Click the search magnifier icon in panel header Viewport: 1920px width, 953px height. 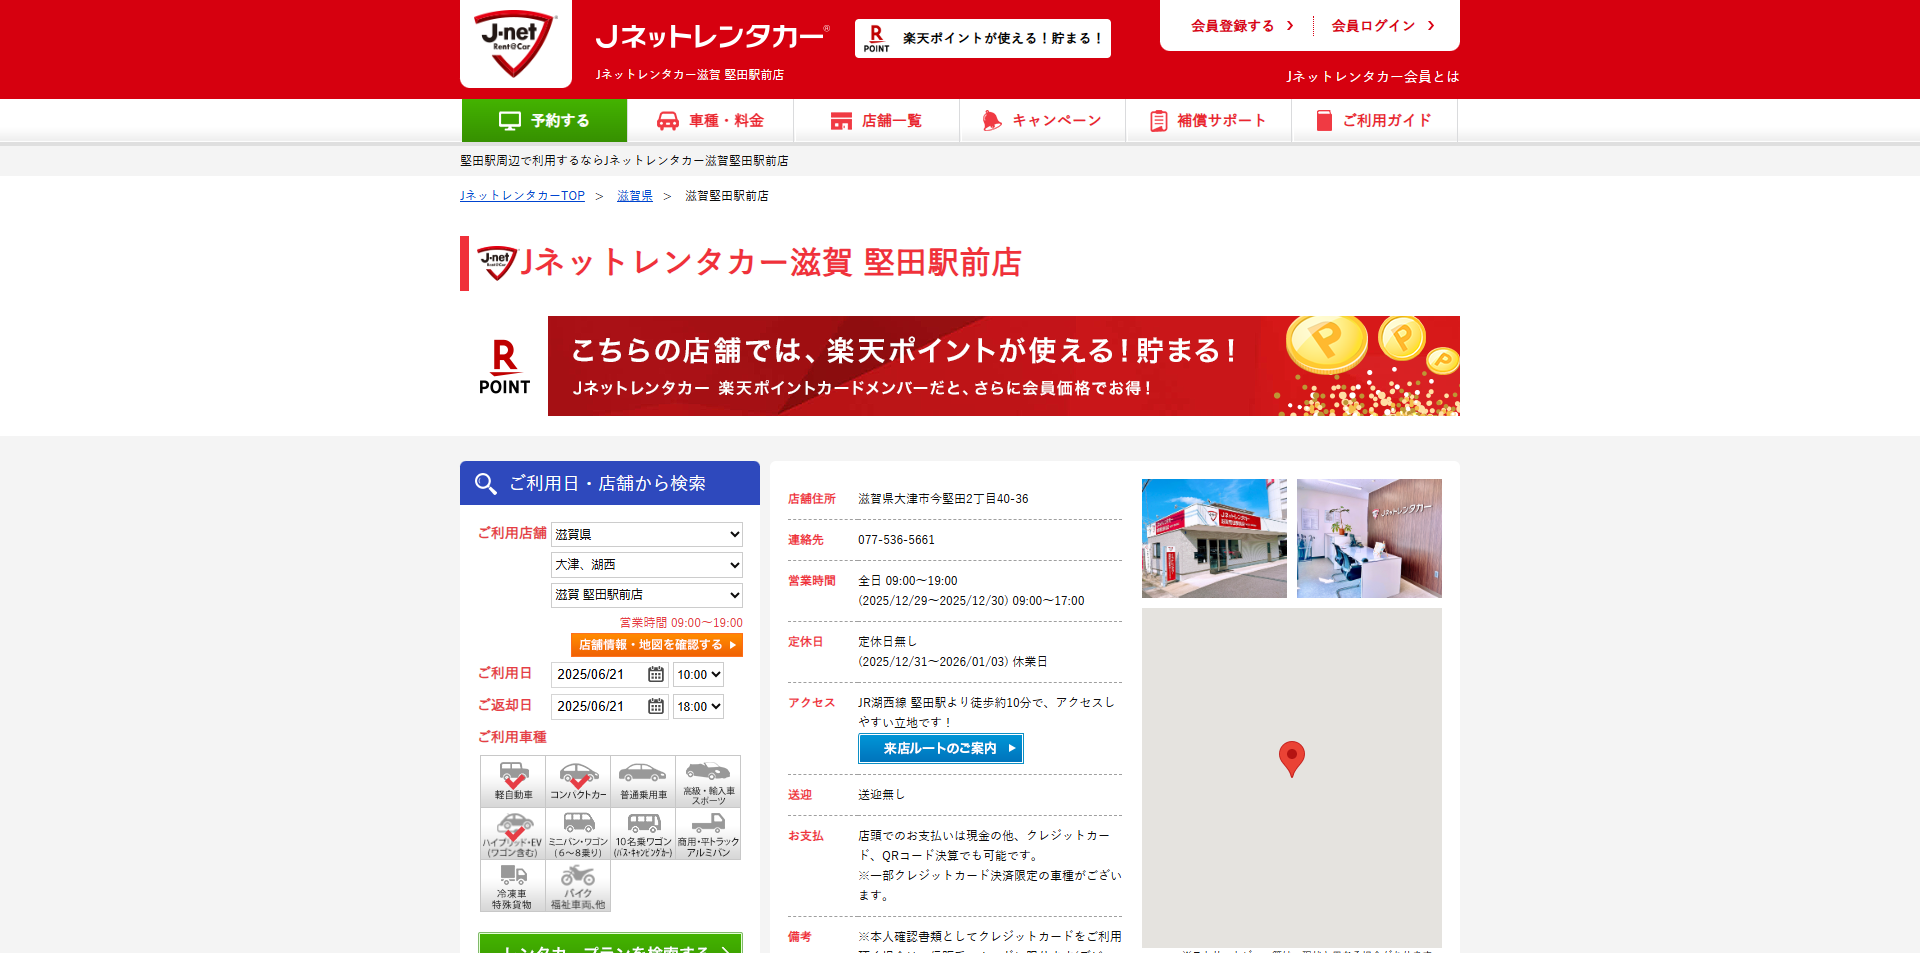486,484
